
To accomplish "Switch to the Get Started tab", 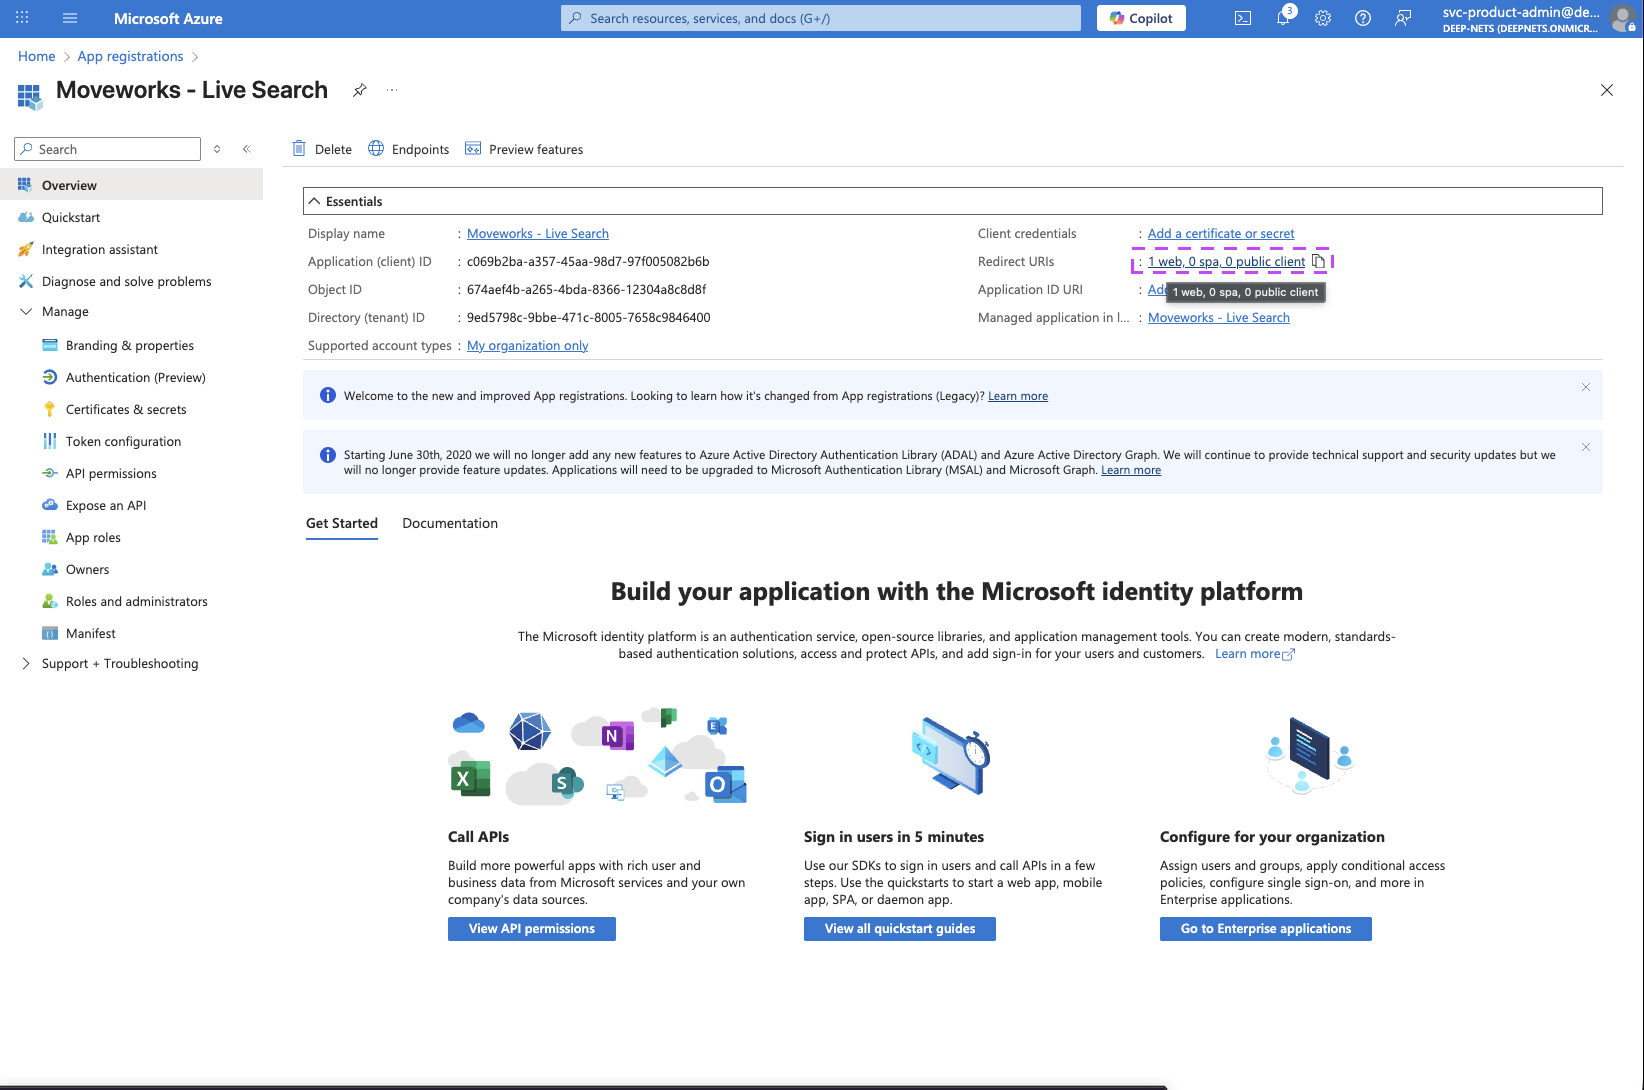I will (x=342, y=523).
